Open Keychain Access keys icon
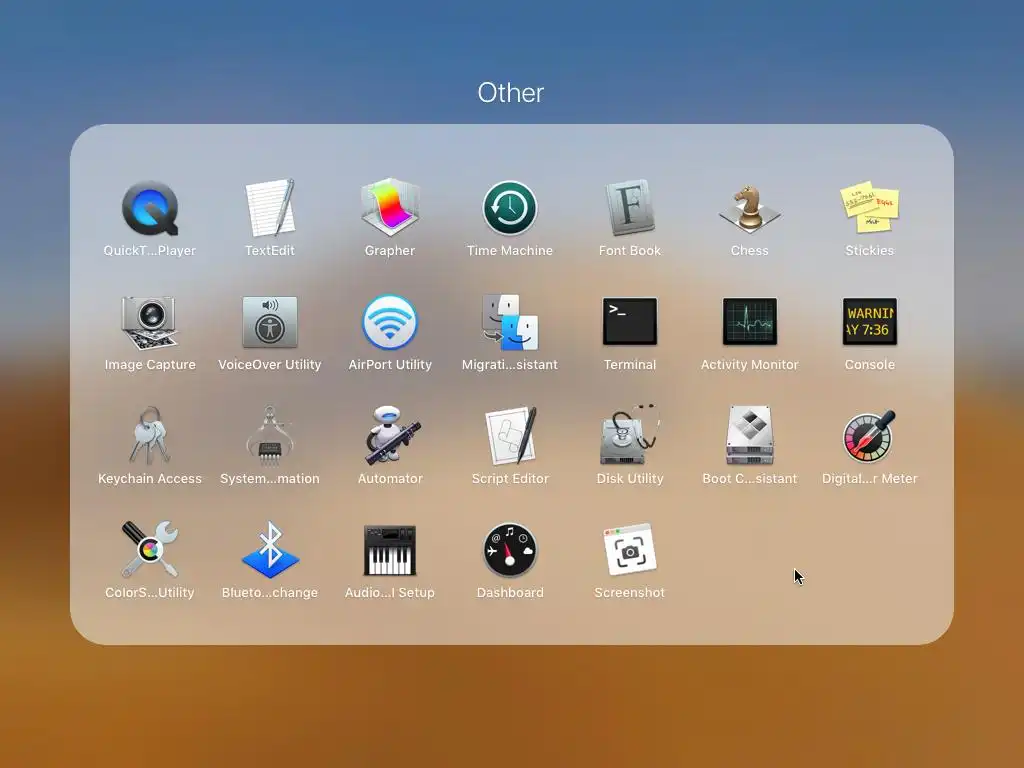The width and height of the screenshot is (1024, 768). (150, 436)
